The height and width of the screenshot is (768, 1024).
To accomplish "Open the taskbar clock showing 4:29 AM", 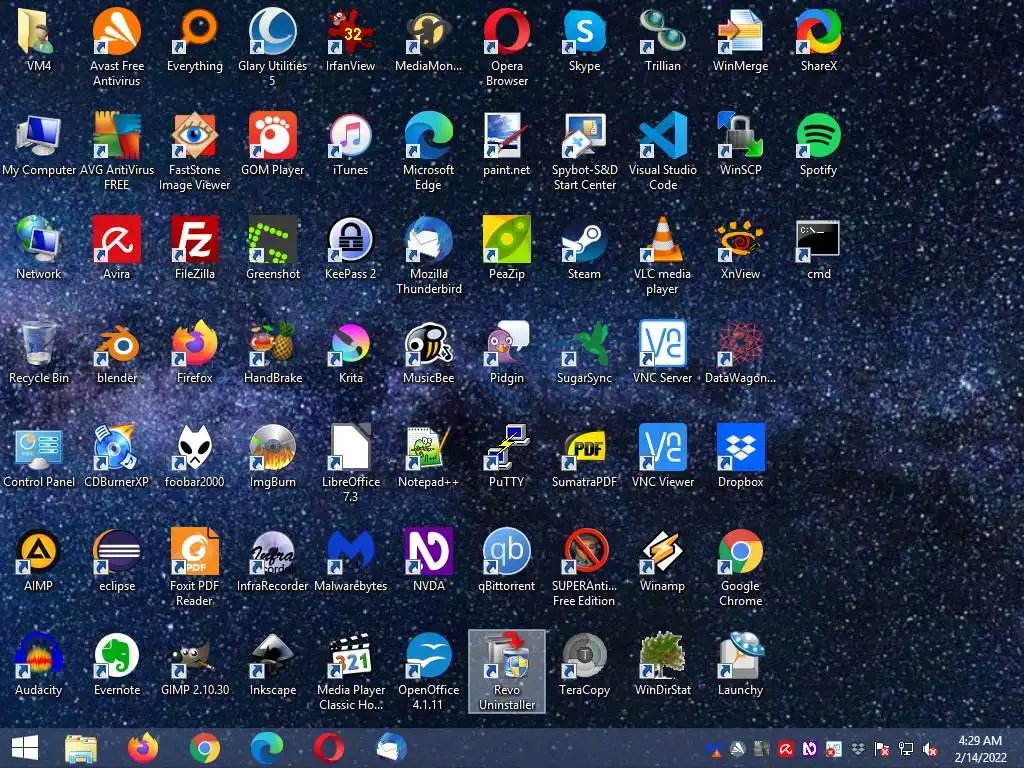I will coord(980,749).
